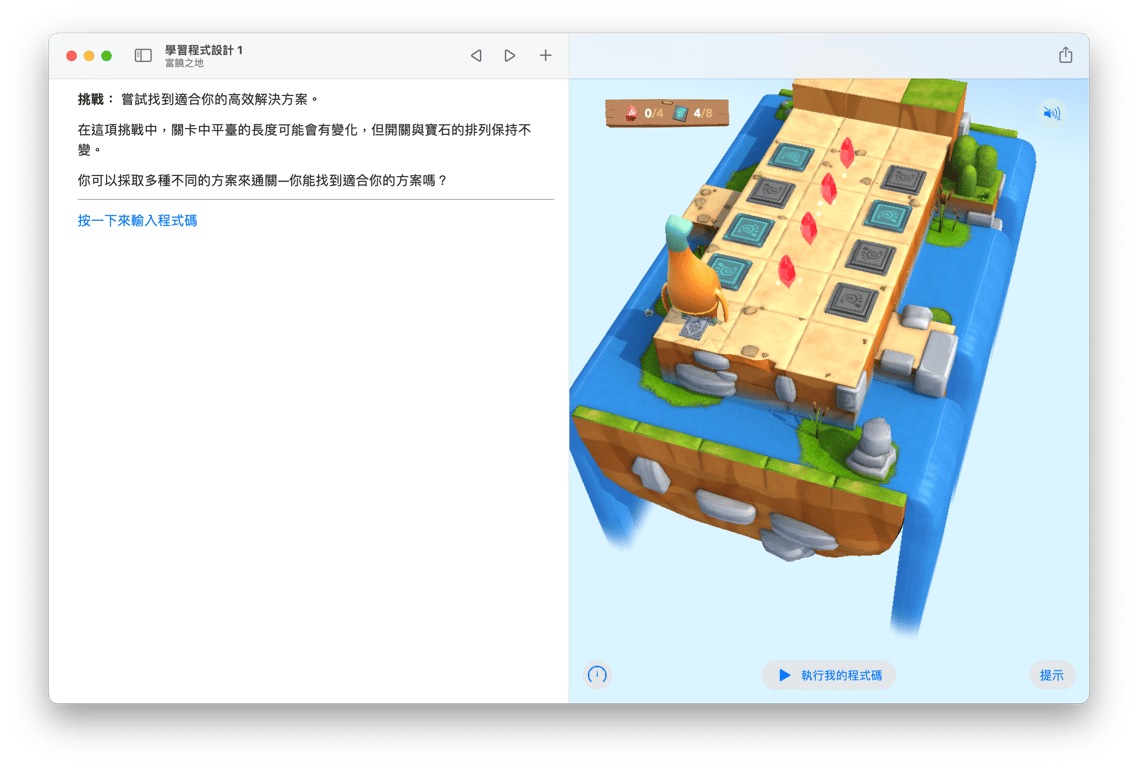The height and width of the screenshot is (768, 1138).
Task: Click the subtitle 富饒之地
Action: pyautogui.click(x=184, y=63)
